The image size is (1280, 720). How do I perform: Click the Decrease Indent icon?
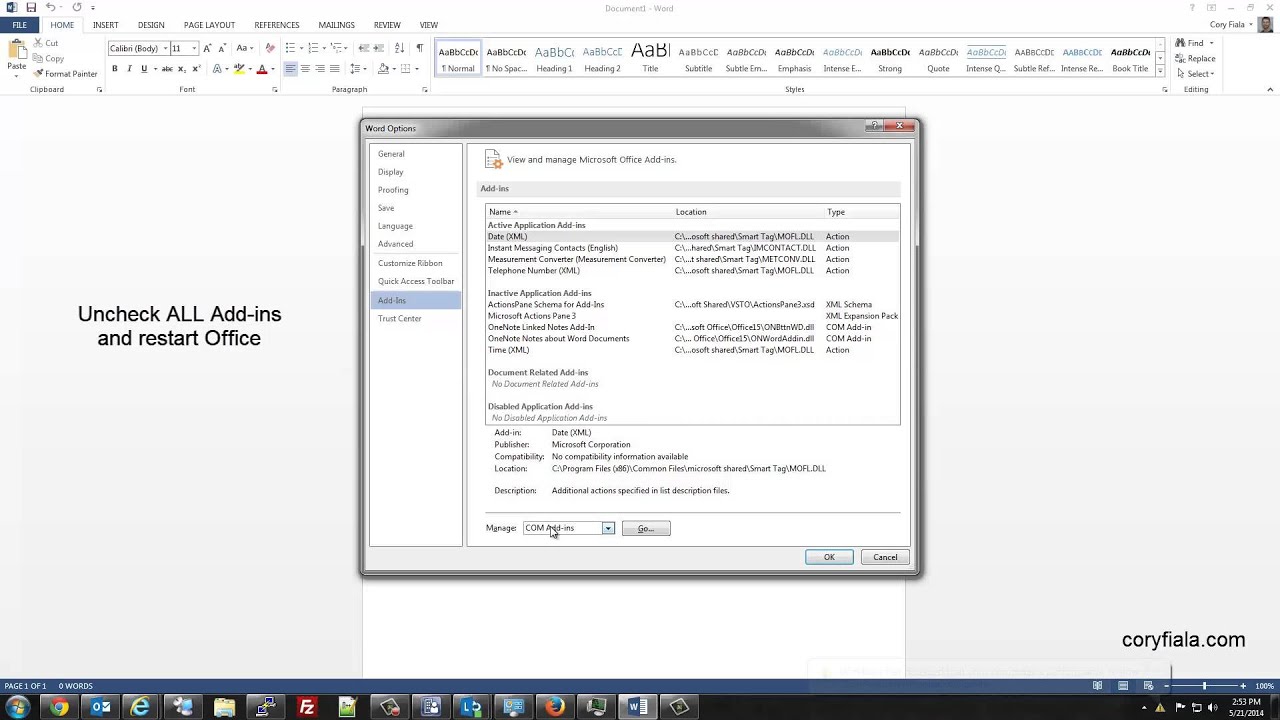point(363,48)
